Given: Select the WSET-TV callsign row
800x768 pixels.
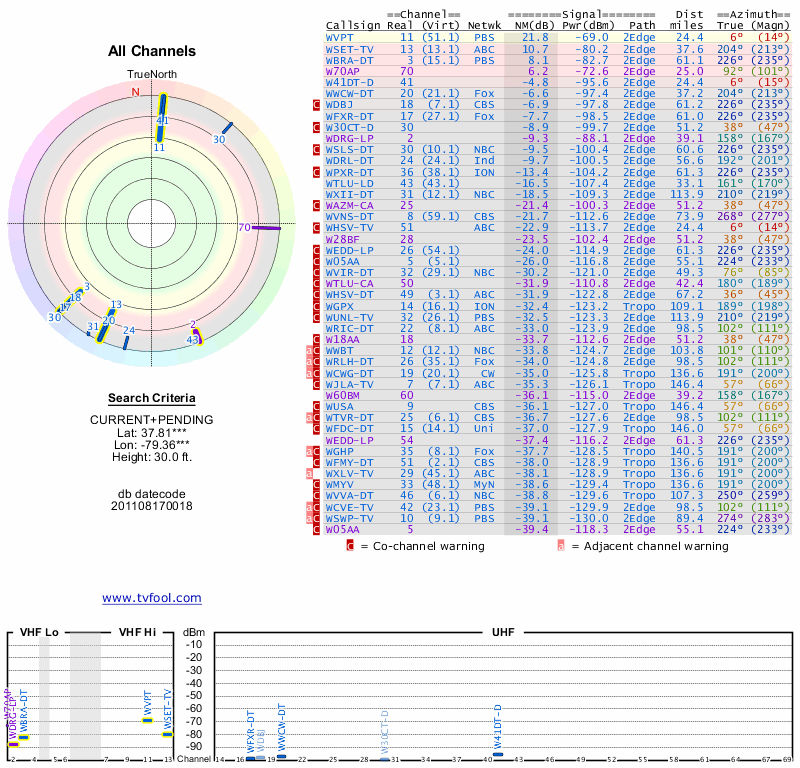Looking at the screenshot, I should coord(350,48).
